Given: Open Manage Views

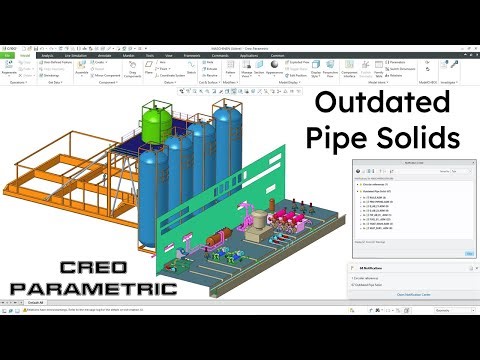Looking at the screenshot, I should point(247,68).
